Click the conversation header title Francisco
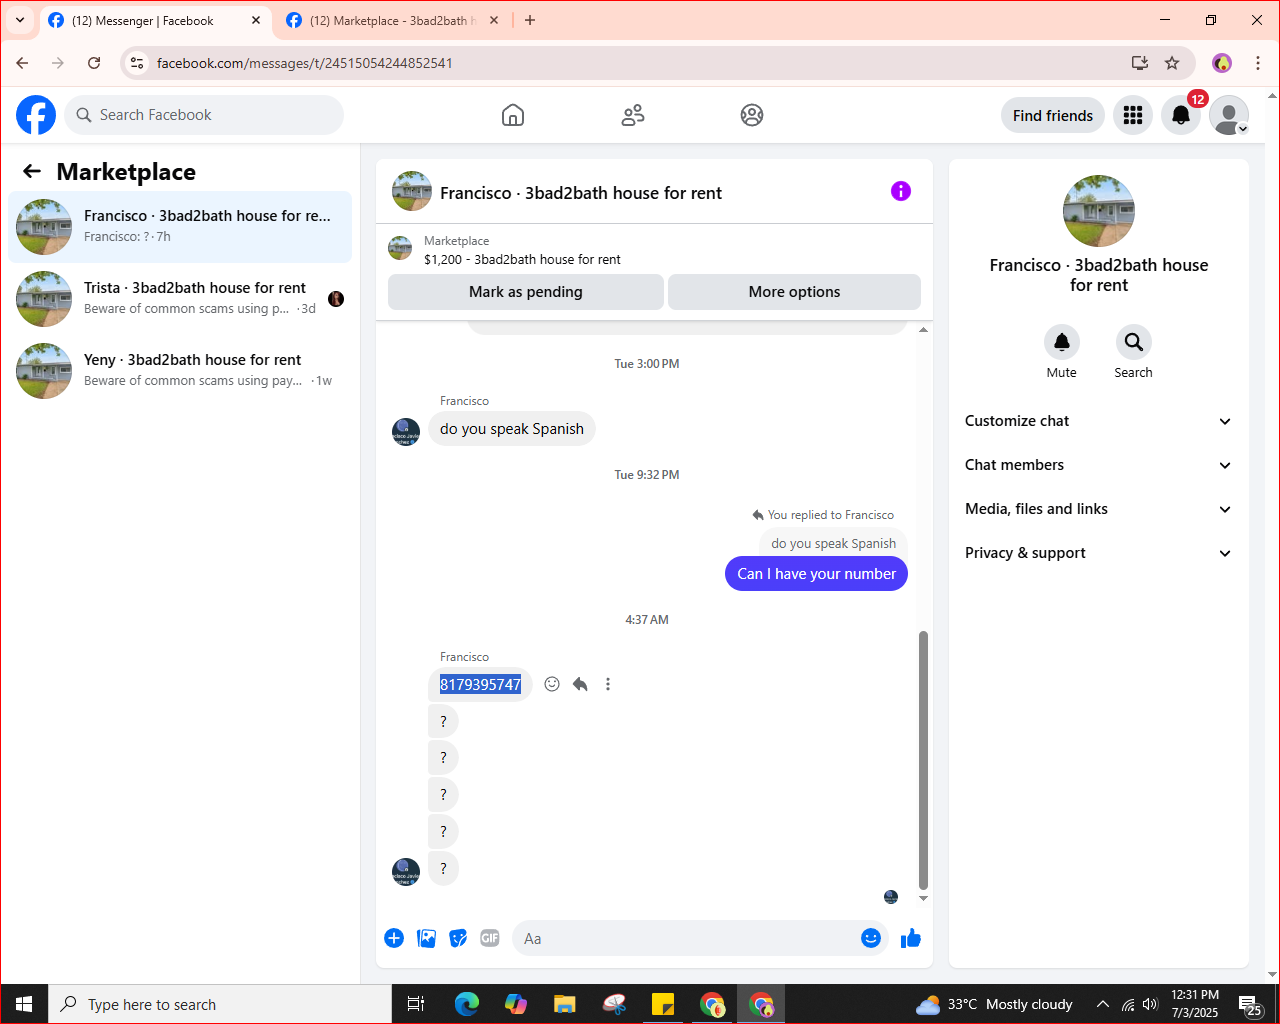The width and height of the screenshot is (1280, 1024). point(581,193)
